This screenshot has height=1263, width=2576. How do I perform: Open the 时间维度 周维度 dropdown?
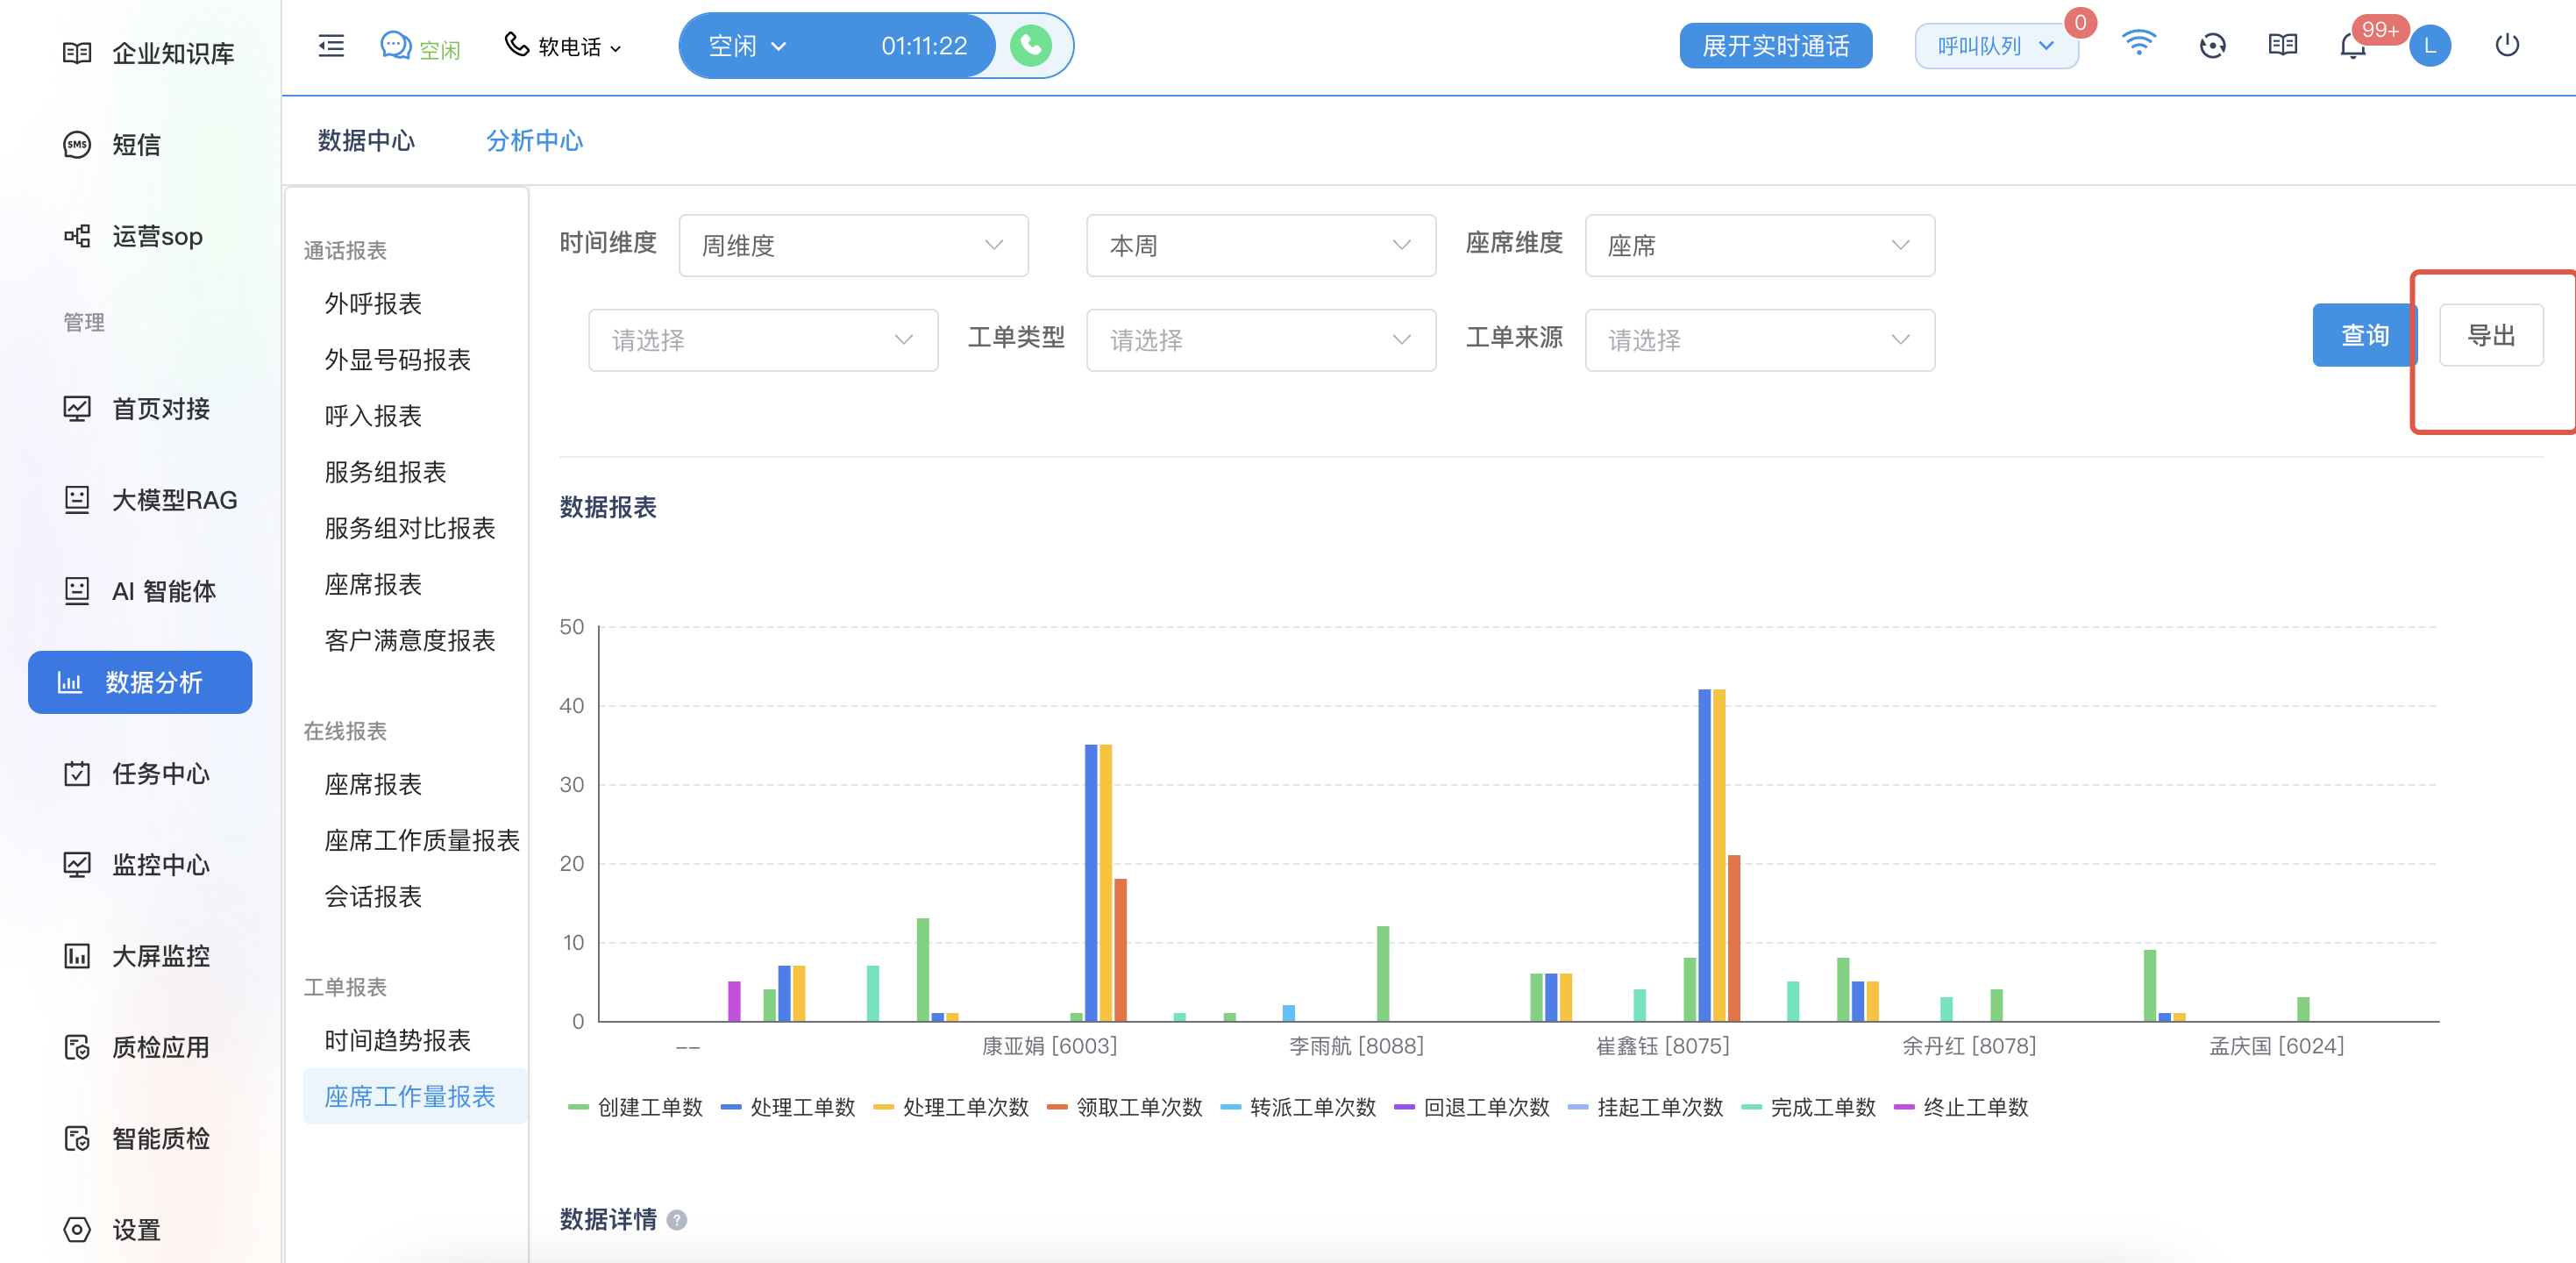click(853, 245)
